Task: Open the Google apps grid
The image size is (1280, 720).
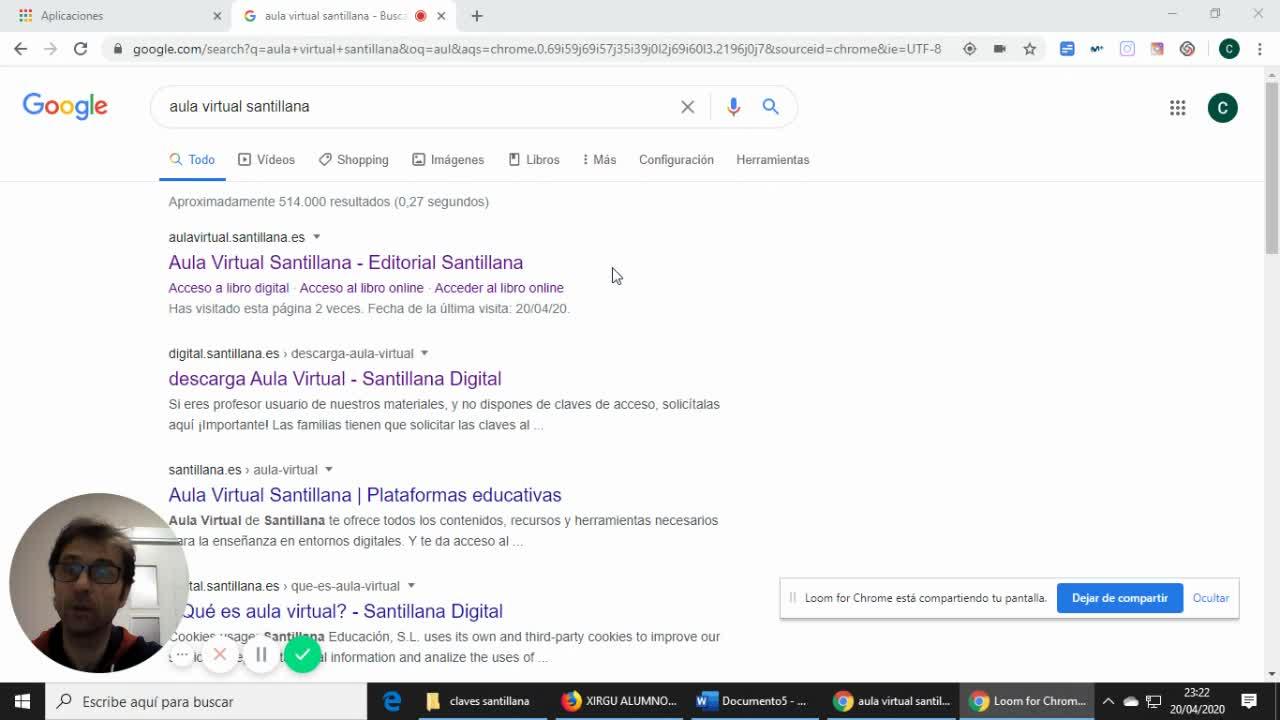Action: coord(1177,108)
